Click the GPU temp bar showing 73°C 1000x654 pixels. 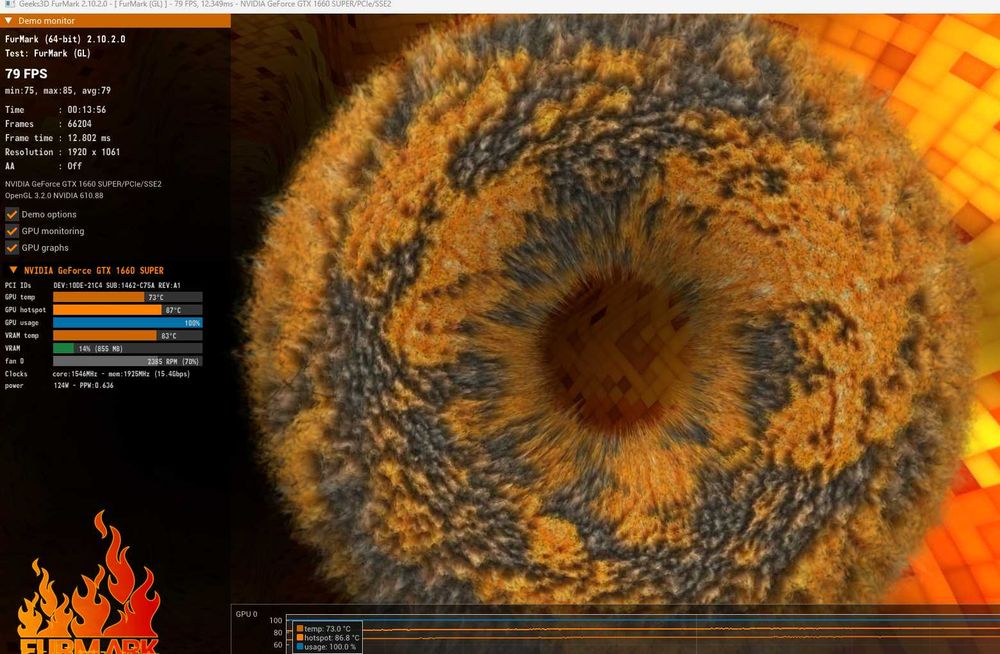tap(128, 297)
